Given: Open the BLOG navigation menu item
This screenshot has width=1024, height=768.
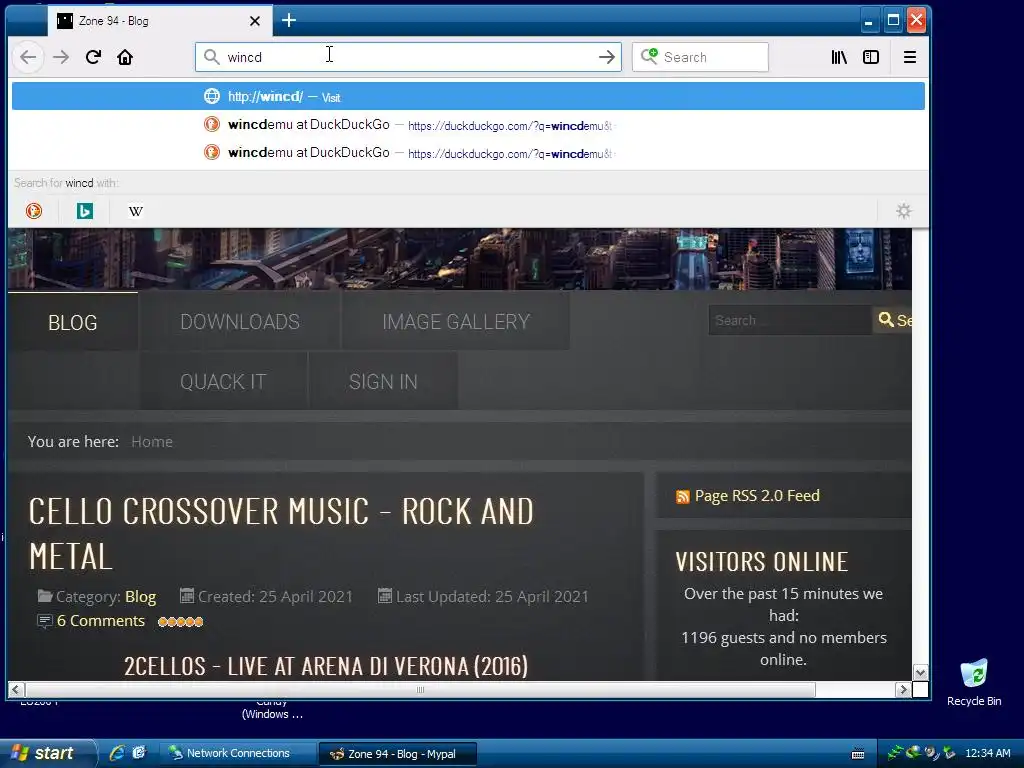Looking at the screenshot, I should pyautogui.click(x=72, y=322).
